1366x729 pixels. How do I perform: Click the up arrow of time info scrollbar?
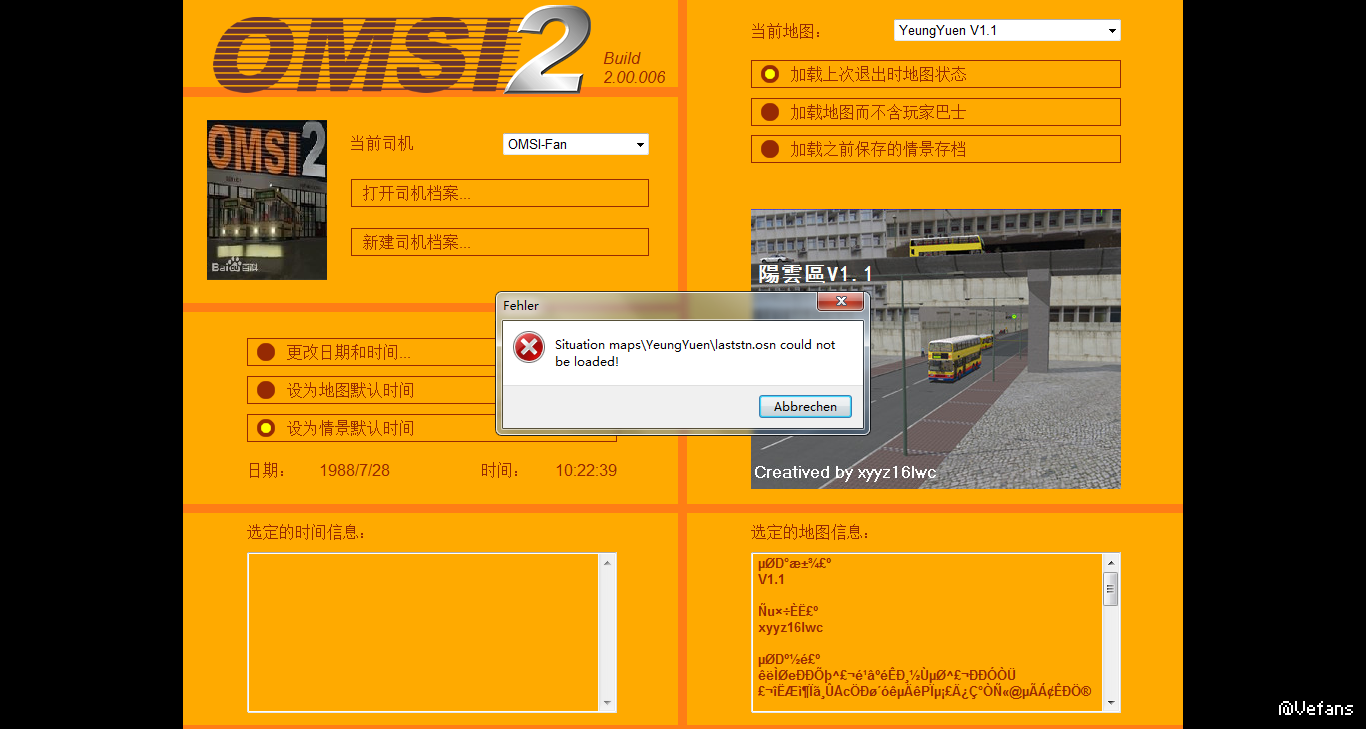click(607, 563)
